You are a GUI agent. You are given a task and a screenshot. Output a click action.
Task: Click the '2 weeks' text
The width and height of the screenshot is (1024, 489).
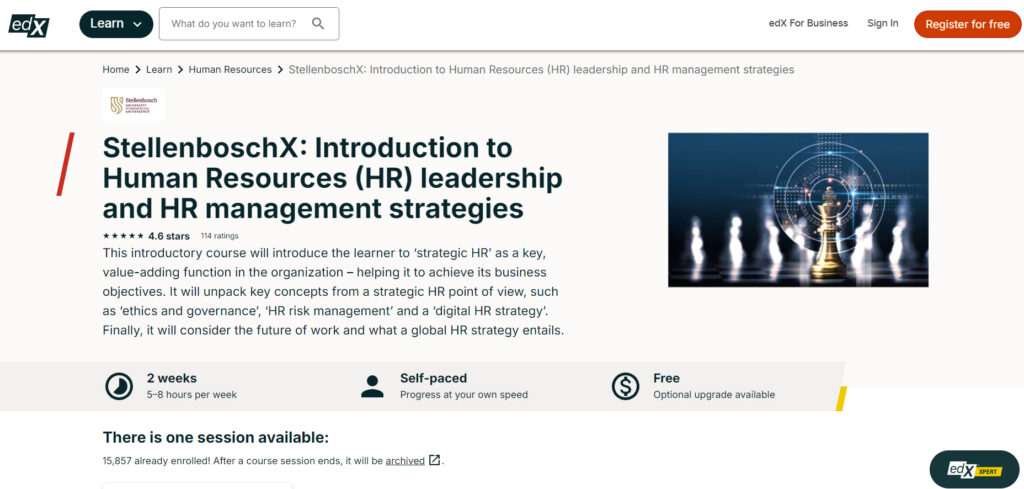(172, 378)
